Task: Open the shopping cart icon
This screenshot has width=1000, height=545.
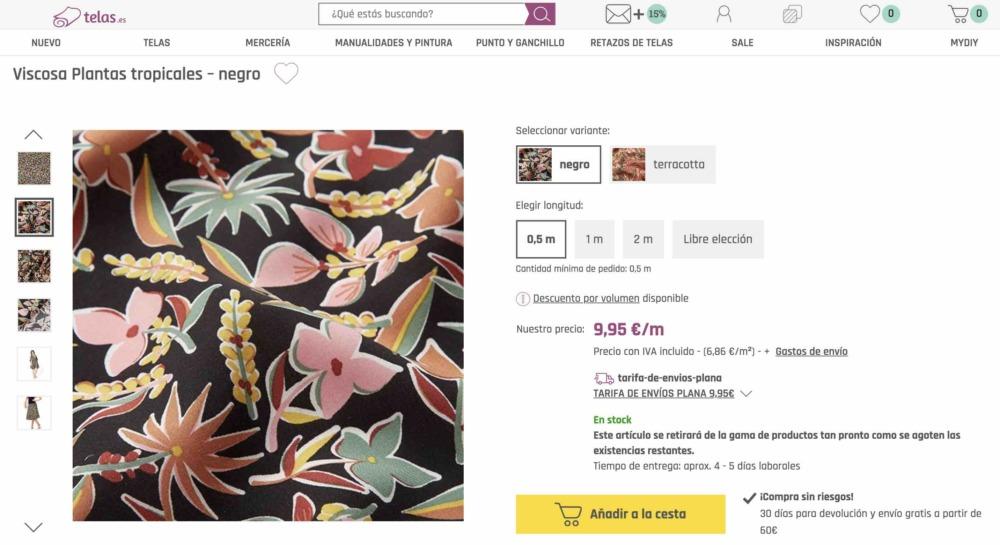Action: click(x=958, y=14)
